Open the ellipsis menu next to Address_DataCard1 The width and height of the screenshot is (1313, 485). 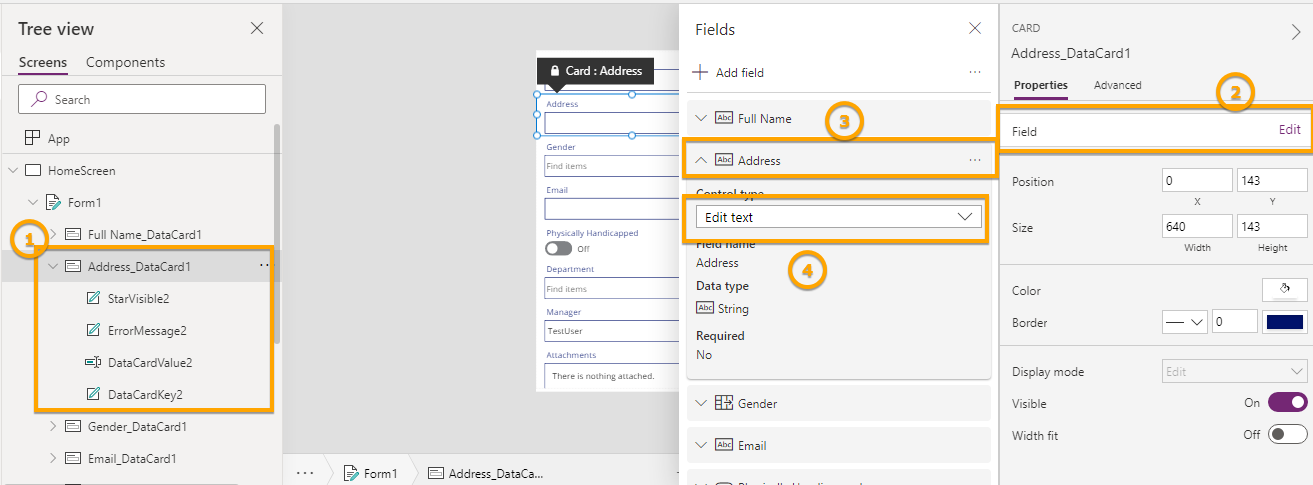tap(264, 266)
